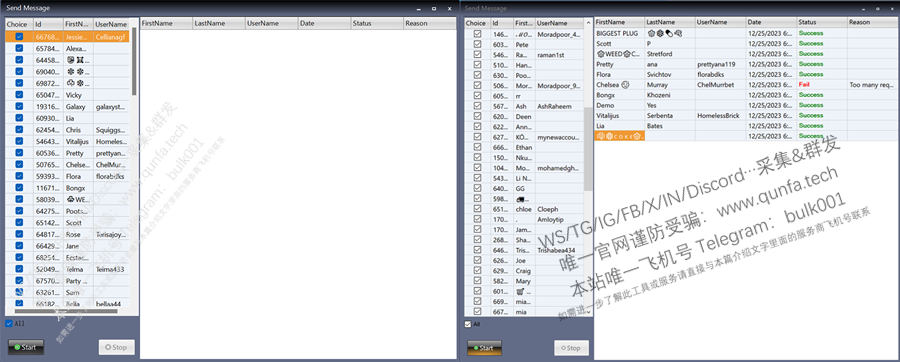This screenshot has width=900, height=362.
Task: Select the BIGGEST PLUG result row
Action: [x=746, y=33]
